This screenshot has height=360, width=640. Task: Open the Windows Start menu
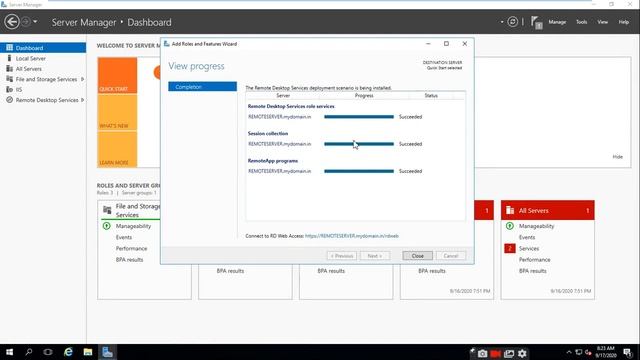(9, 352)
